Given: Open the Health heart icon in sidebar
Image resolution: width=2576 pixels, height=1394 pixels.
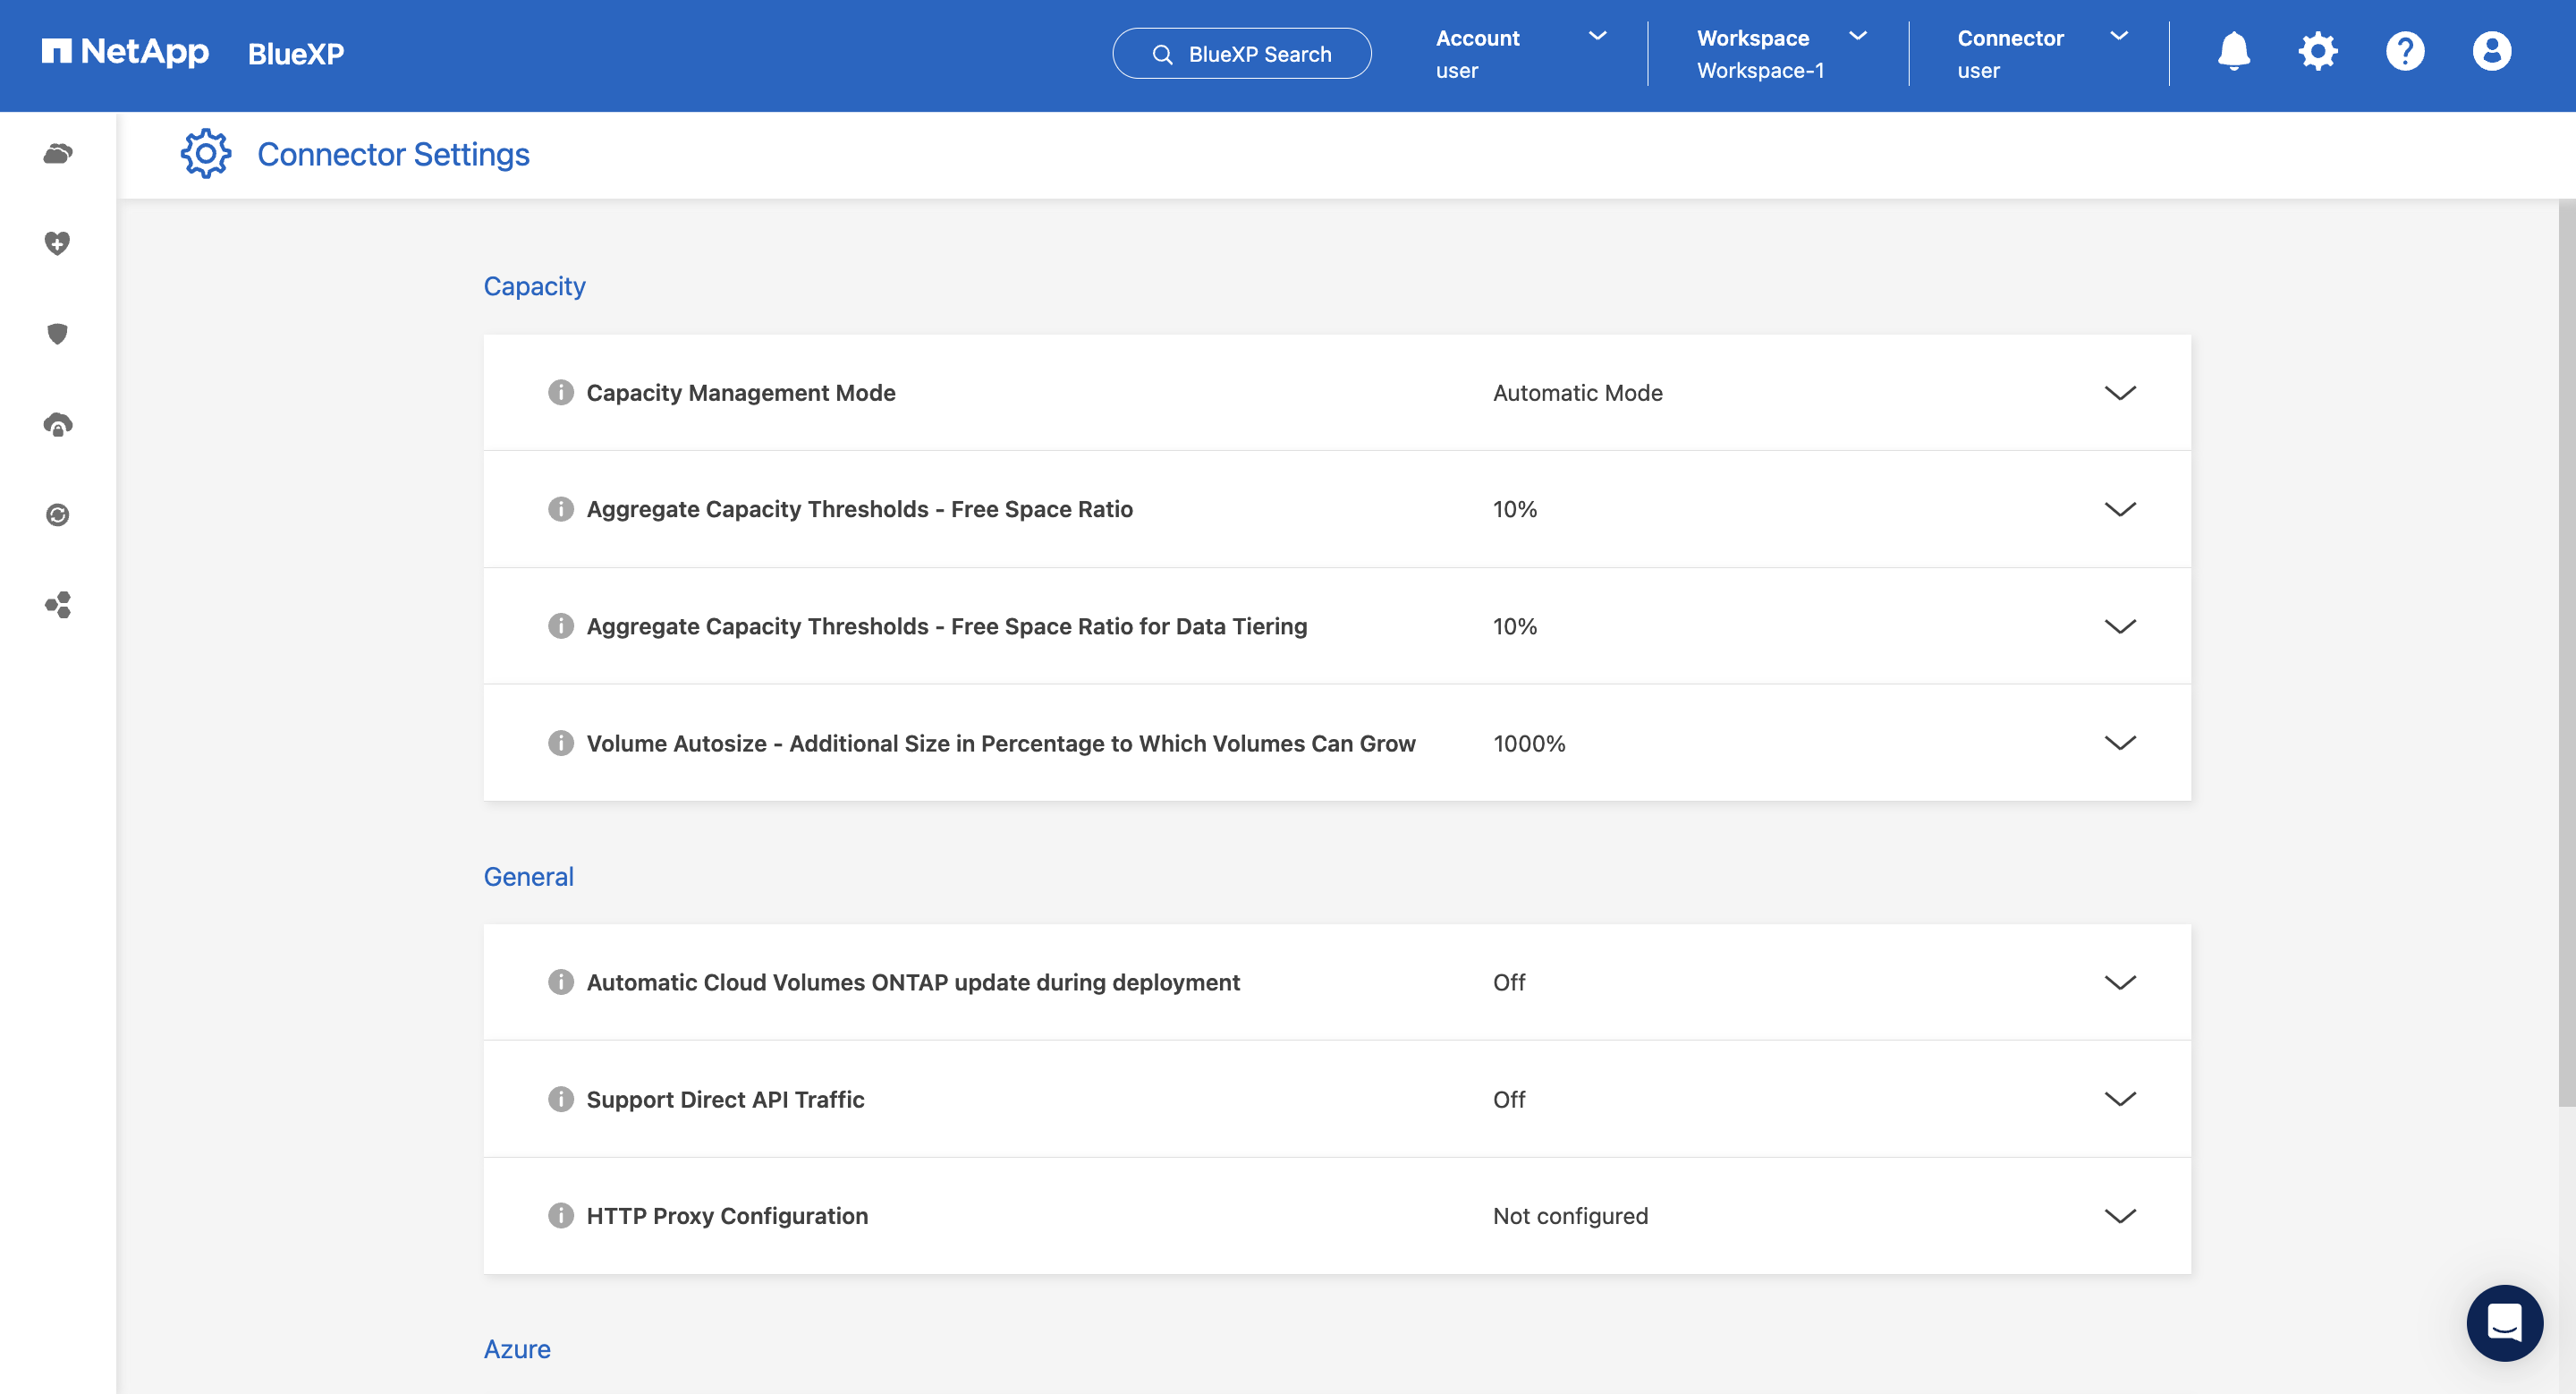Looking at the screenshot, I should tap(58, 243).
